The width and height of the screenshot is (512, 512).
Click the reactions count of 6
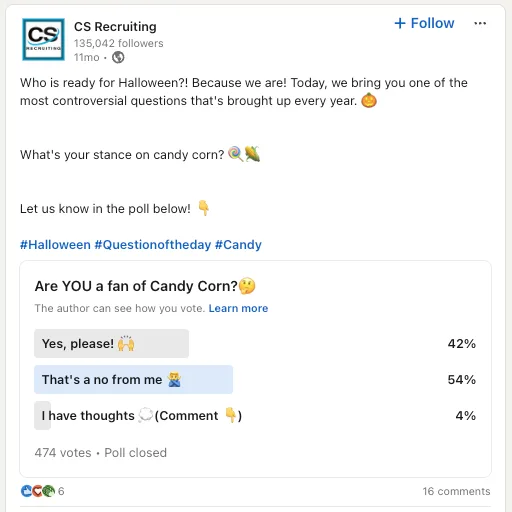tap(61, 491)
